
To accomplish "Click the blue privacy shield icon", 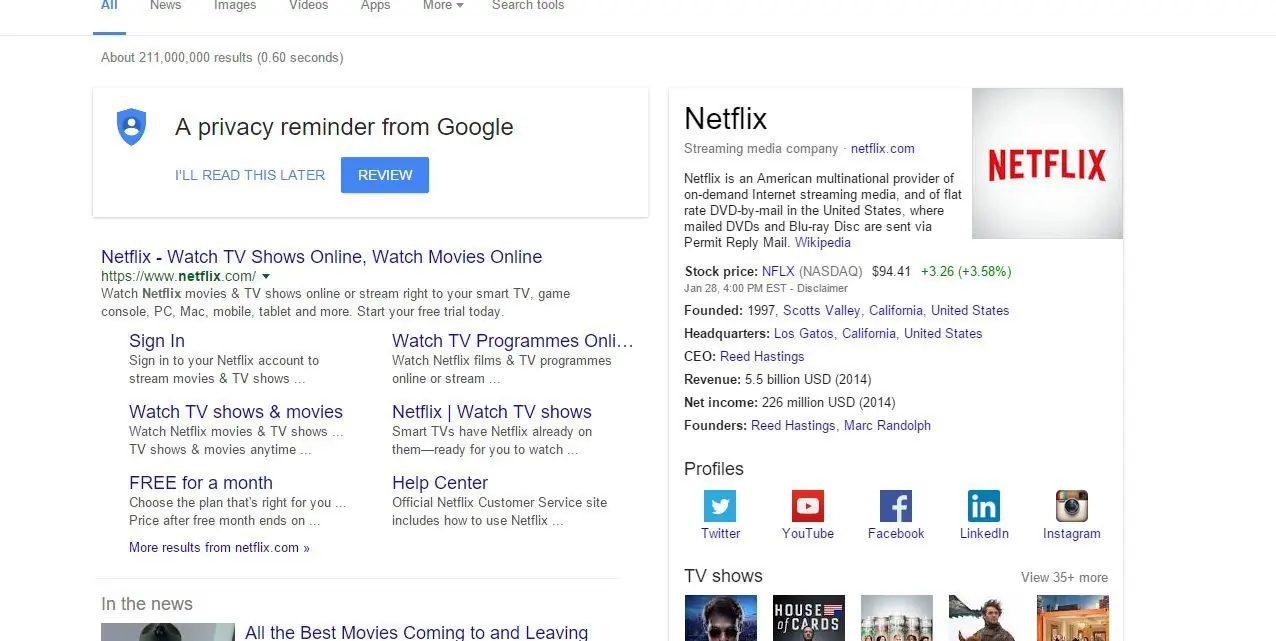I will point(132,127).
